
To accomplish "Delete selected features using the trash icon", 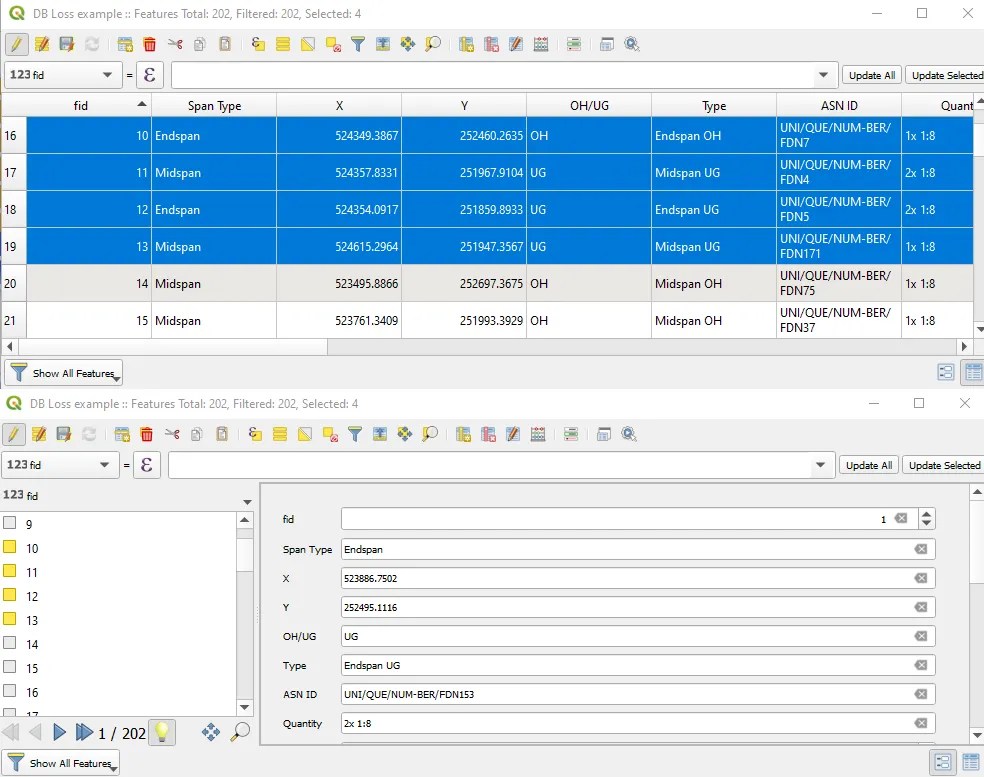I will coord(152,44).
